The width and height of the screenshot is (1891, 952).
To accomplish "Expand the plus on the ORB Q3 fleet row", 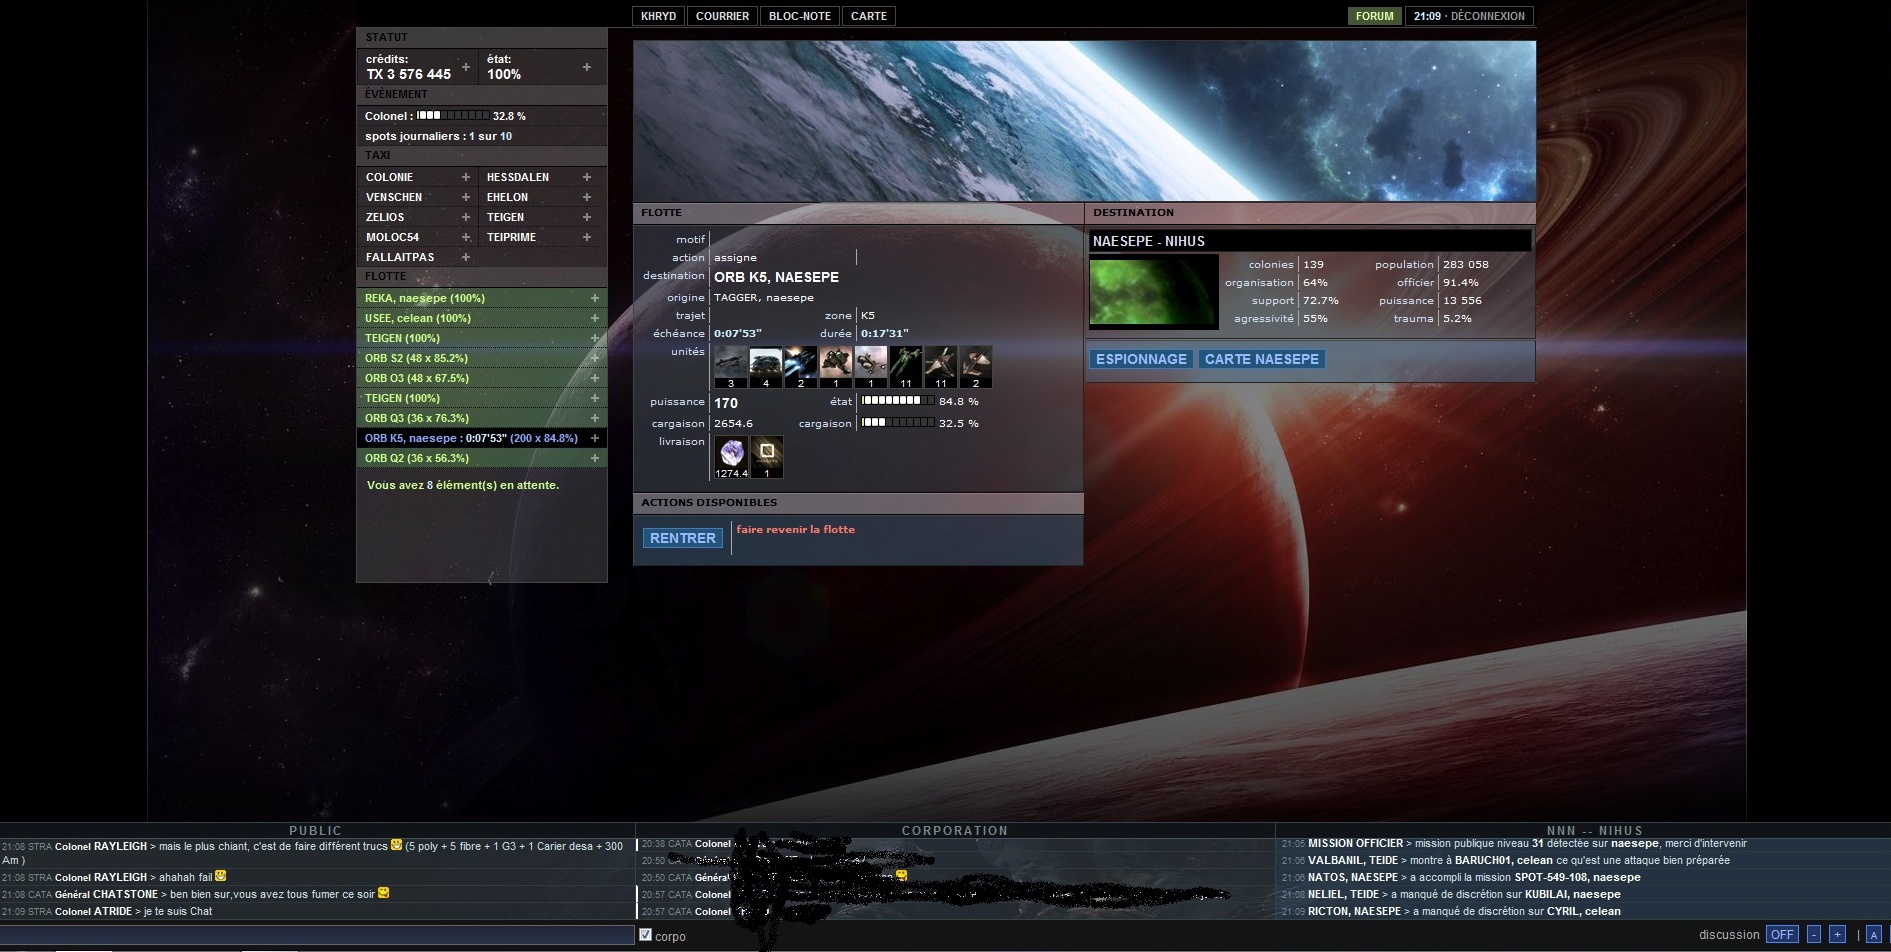I will point(595,418).
